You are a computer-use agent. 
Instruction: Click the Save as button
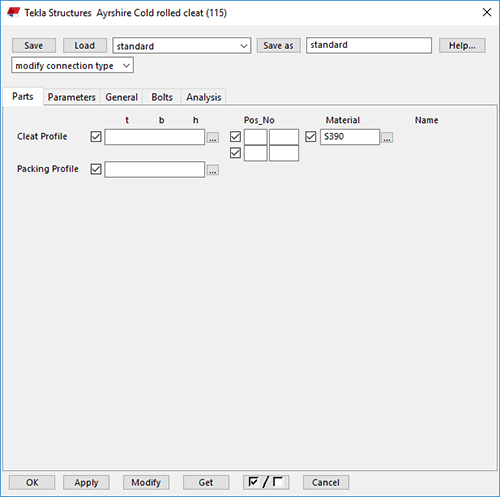278,45
